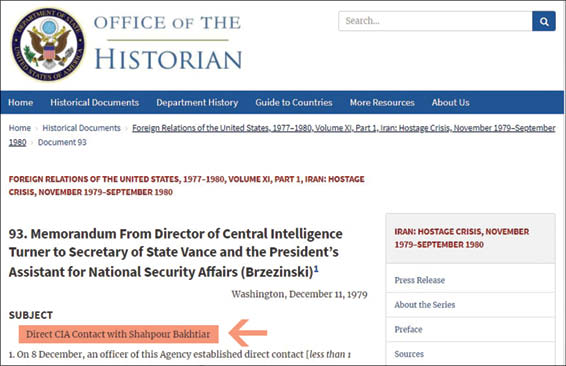Select the Preface sidebar link

coord(408,329)
